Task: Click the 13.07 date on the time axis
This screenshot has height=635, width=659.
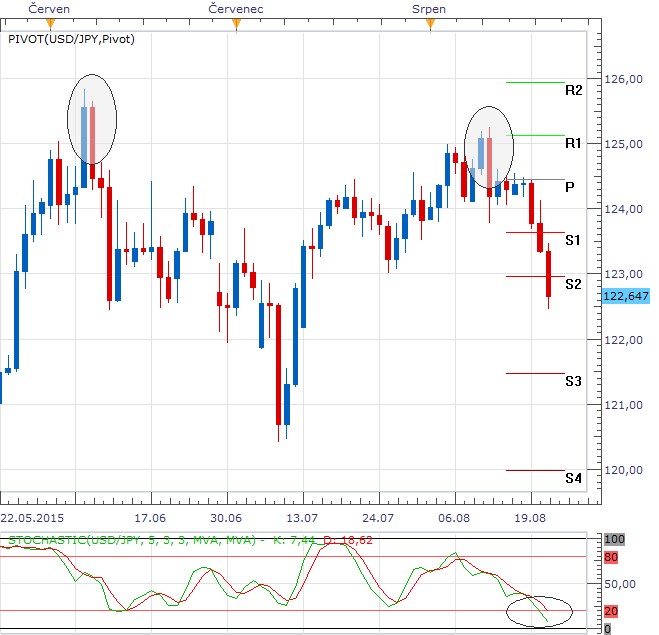Action: (302, 518)
